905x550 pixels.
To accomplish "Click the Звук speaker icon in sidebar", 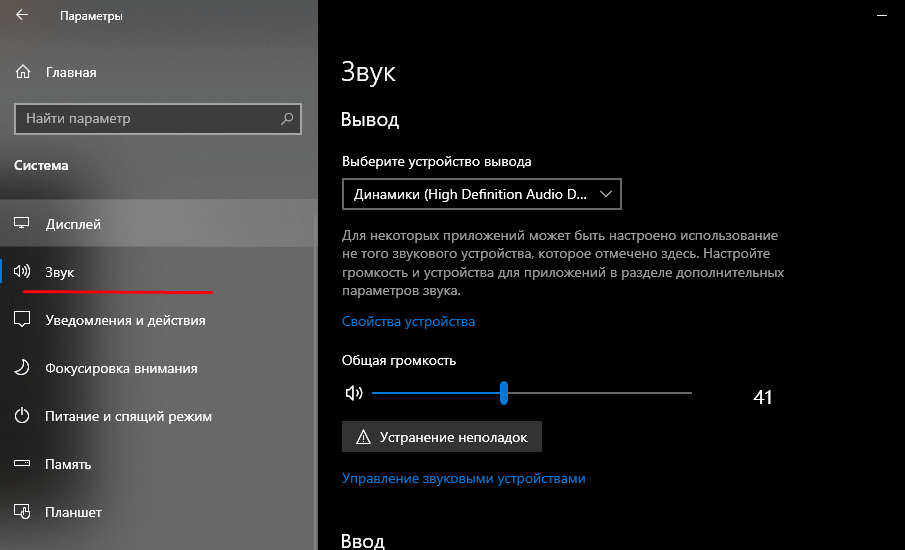I will pos(23,272).
